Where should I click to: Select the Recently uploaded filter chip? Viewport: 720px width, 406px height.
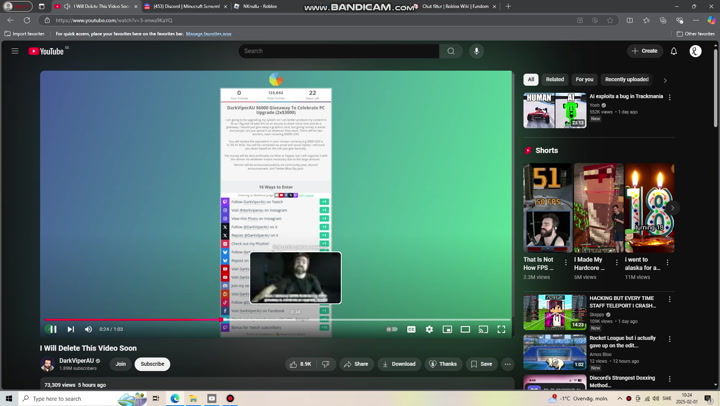627,79
